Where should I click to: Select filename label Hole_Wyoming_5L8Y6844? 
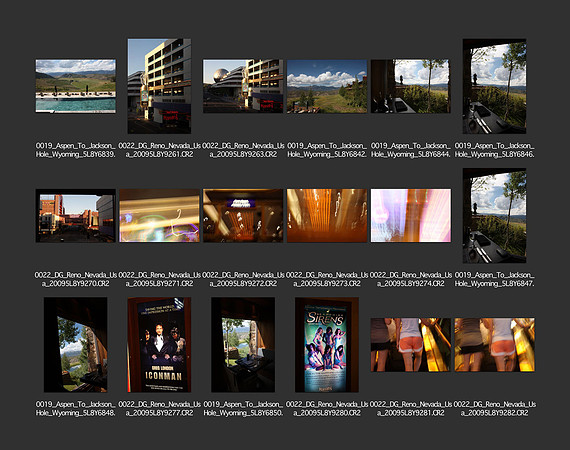411,154
